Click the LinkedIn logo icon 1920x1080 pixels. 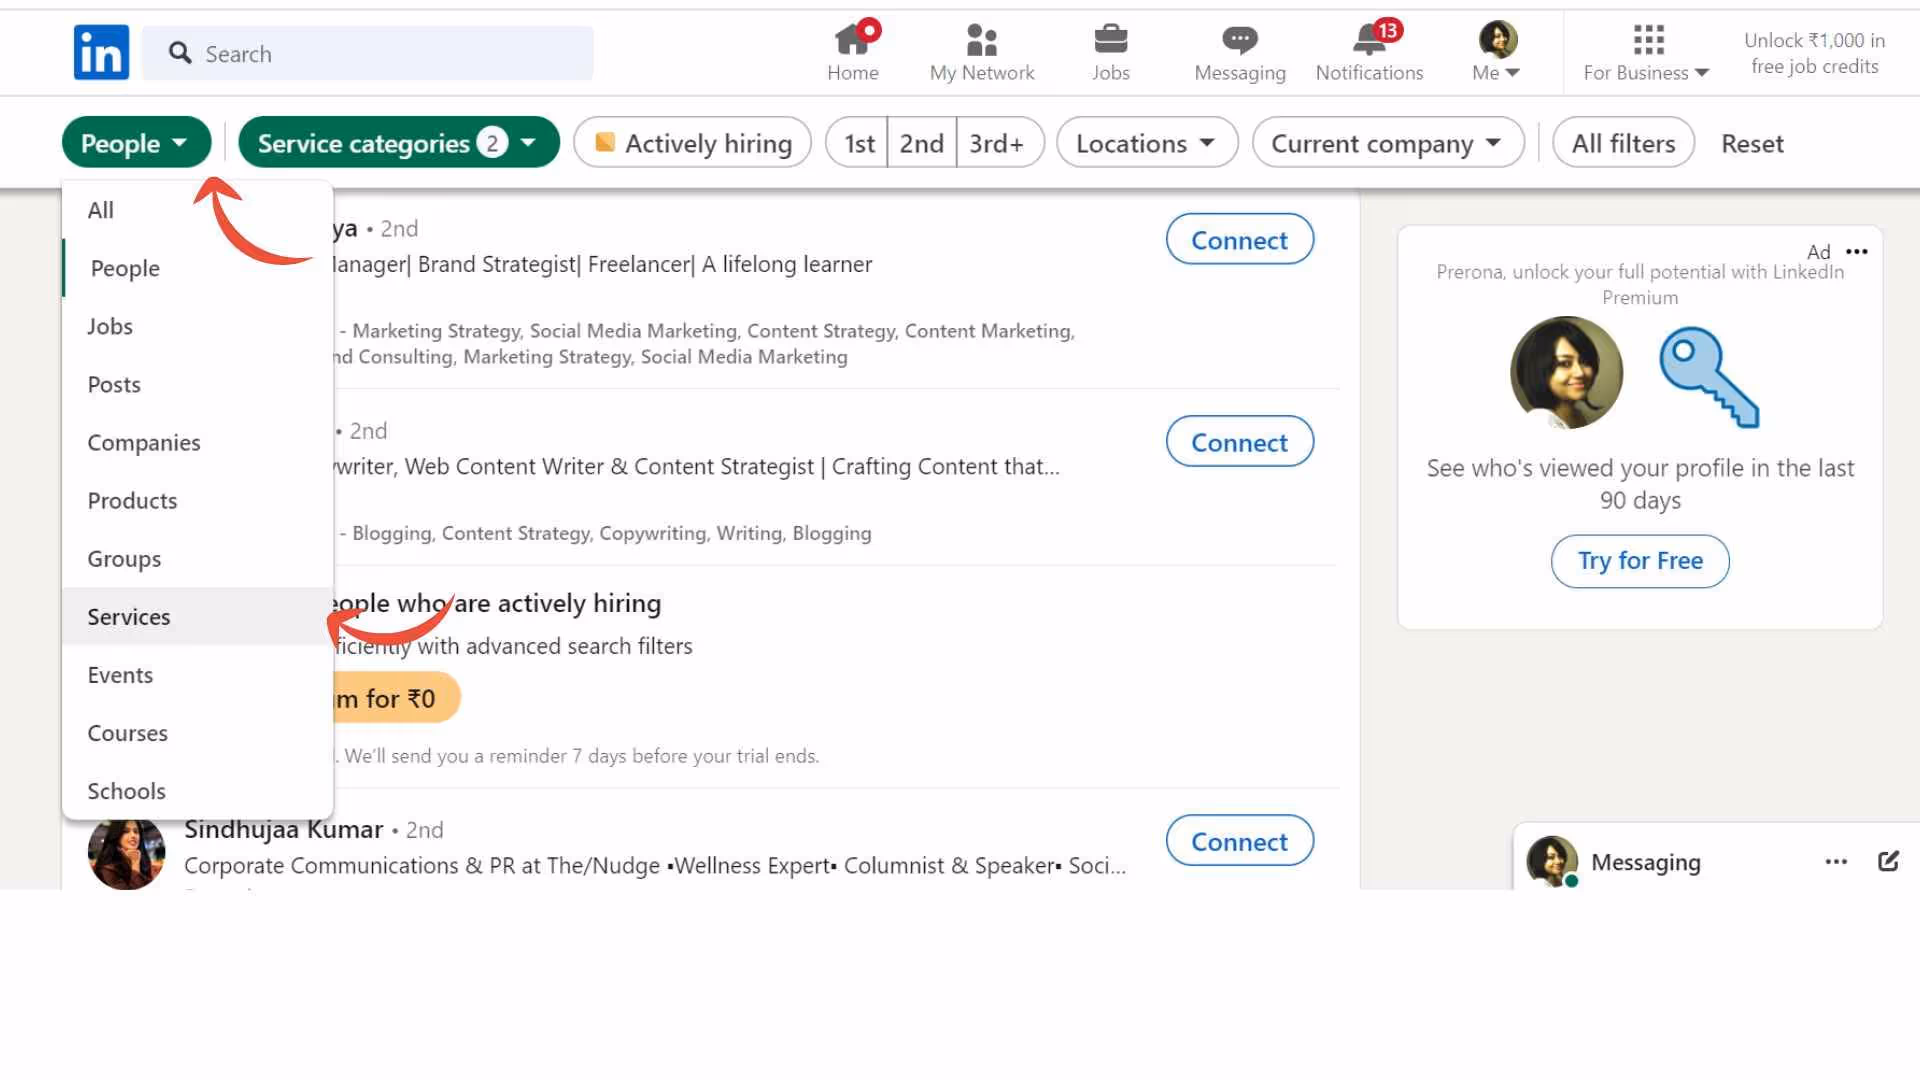point(101,52)
